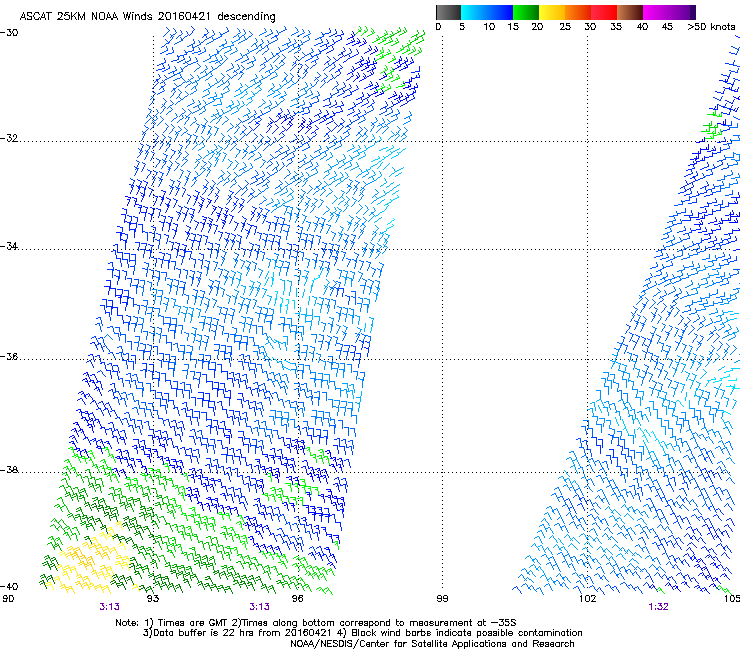Click the '-32' latitude axis label

point(9,138)
